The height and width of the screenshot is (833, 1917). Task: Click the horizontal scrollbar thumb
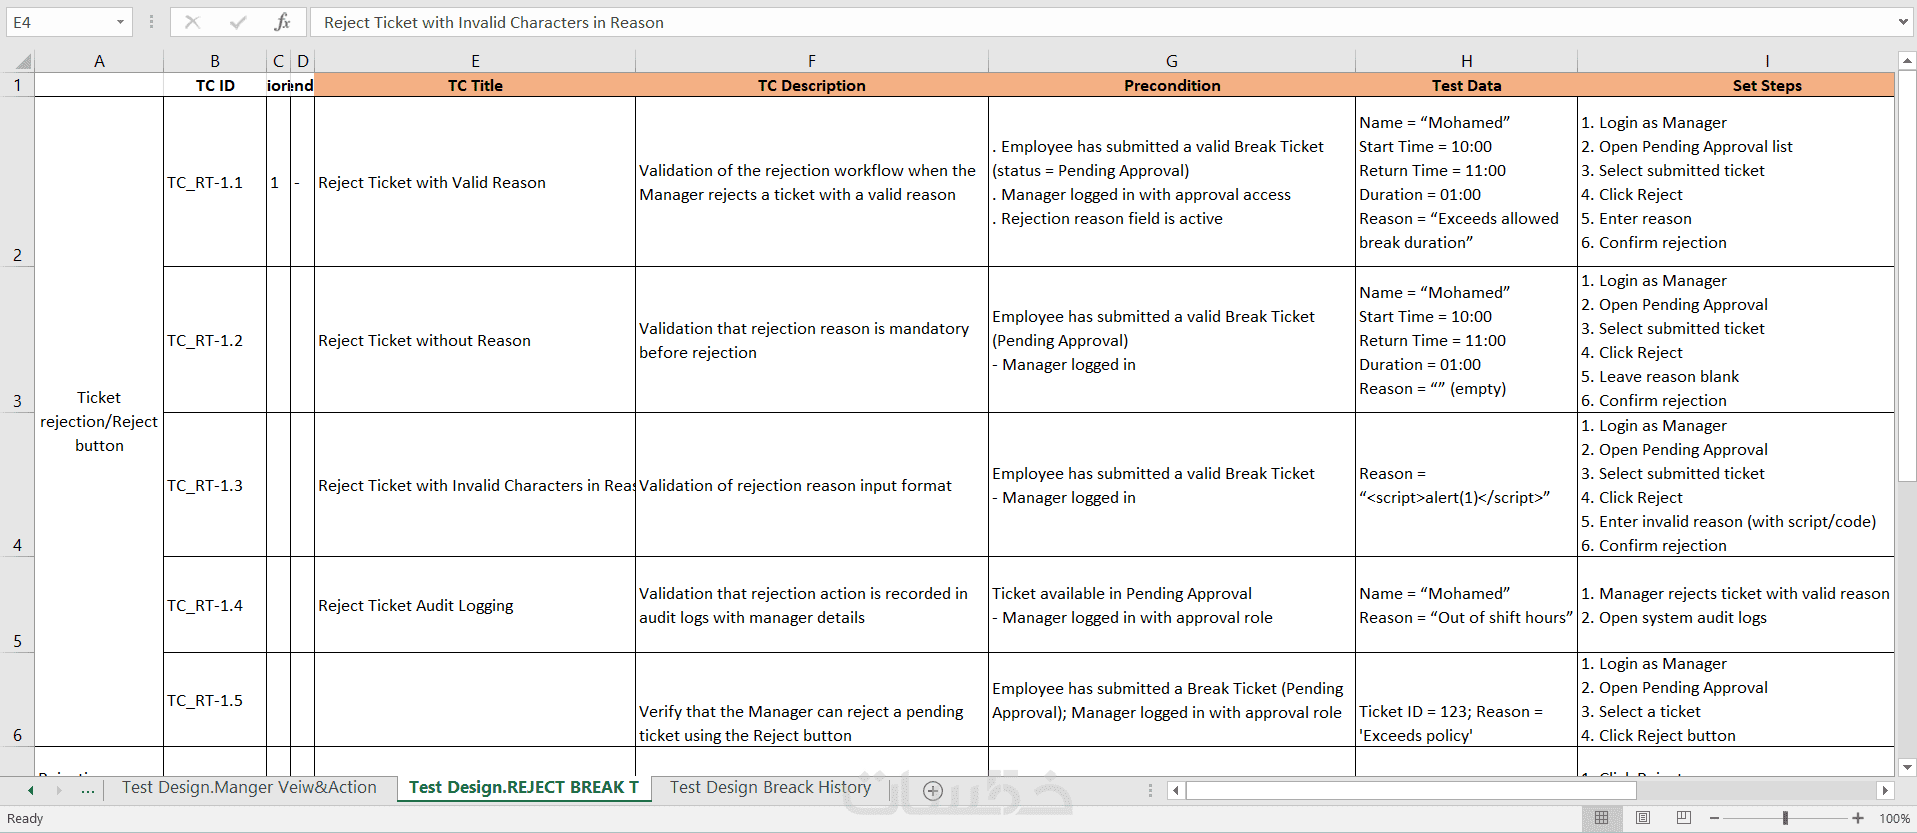pyautogui.click(x=1411, y=790)
